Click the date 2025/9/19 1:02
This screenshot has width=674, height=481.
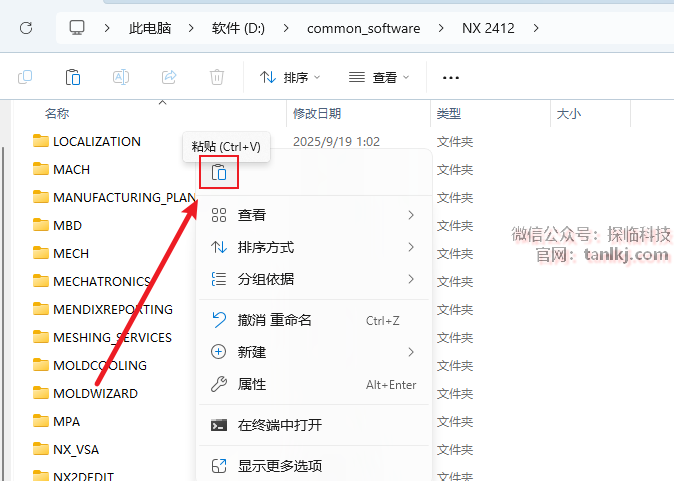336,141
